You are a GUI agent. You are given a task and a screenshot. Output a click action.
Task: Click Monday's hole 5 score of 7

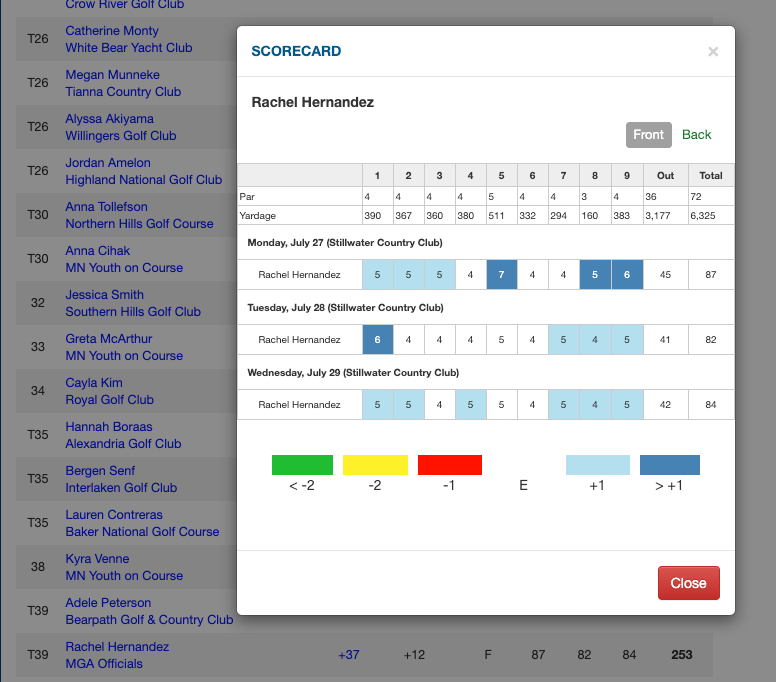[x=501, y=275]
